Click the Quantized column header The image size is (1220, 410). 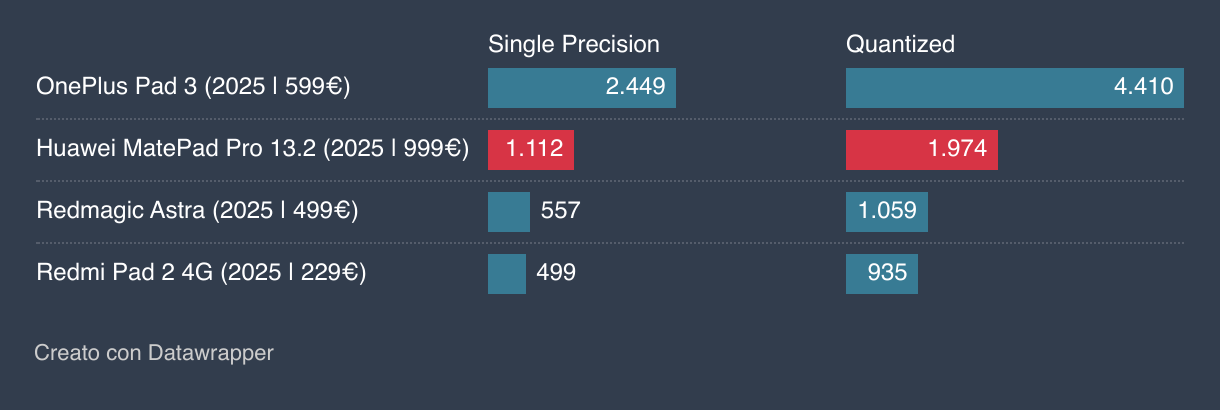pyautogui.click(x=900, y=44)
